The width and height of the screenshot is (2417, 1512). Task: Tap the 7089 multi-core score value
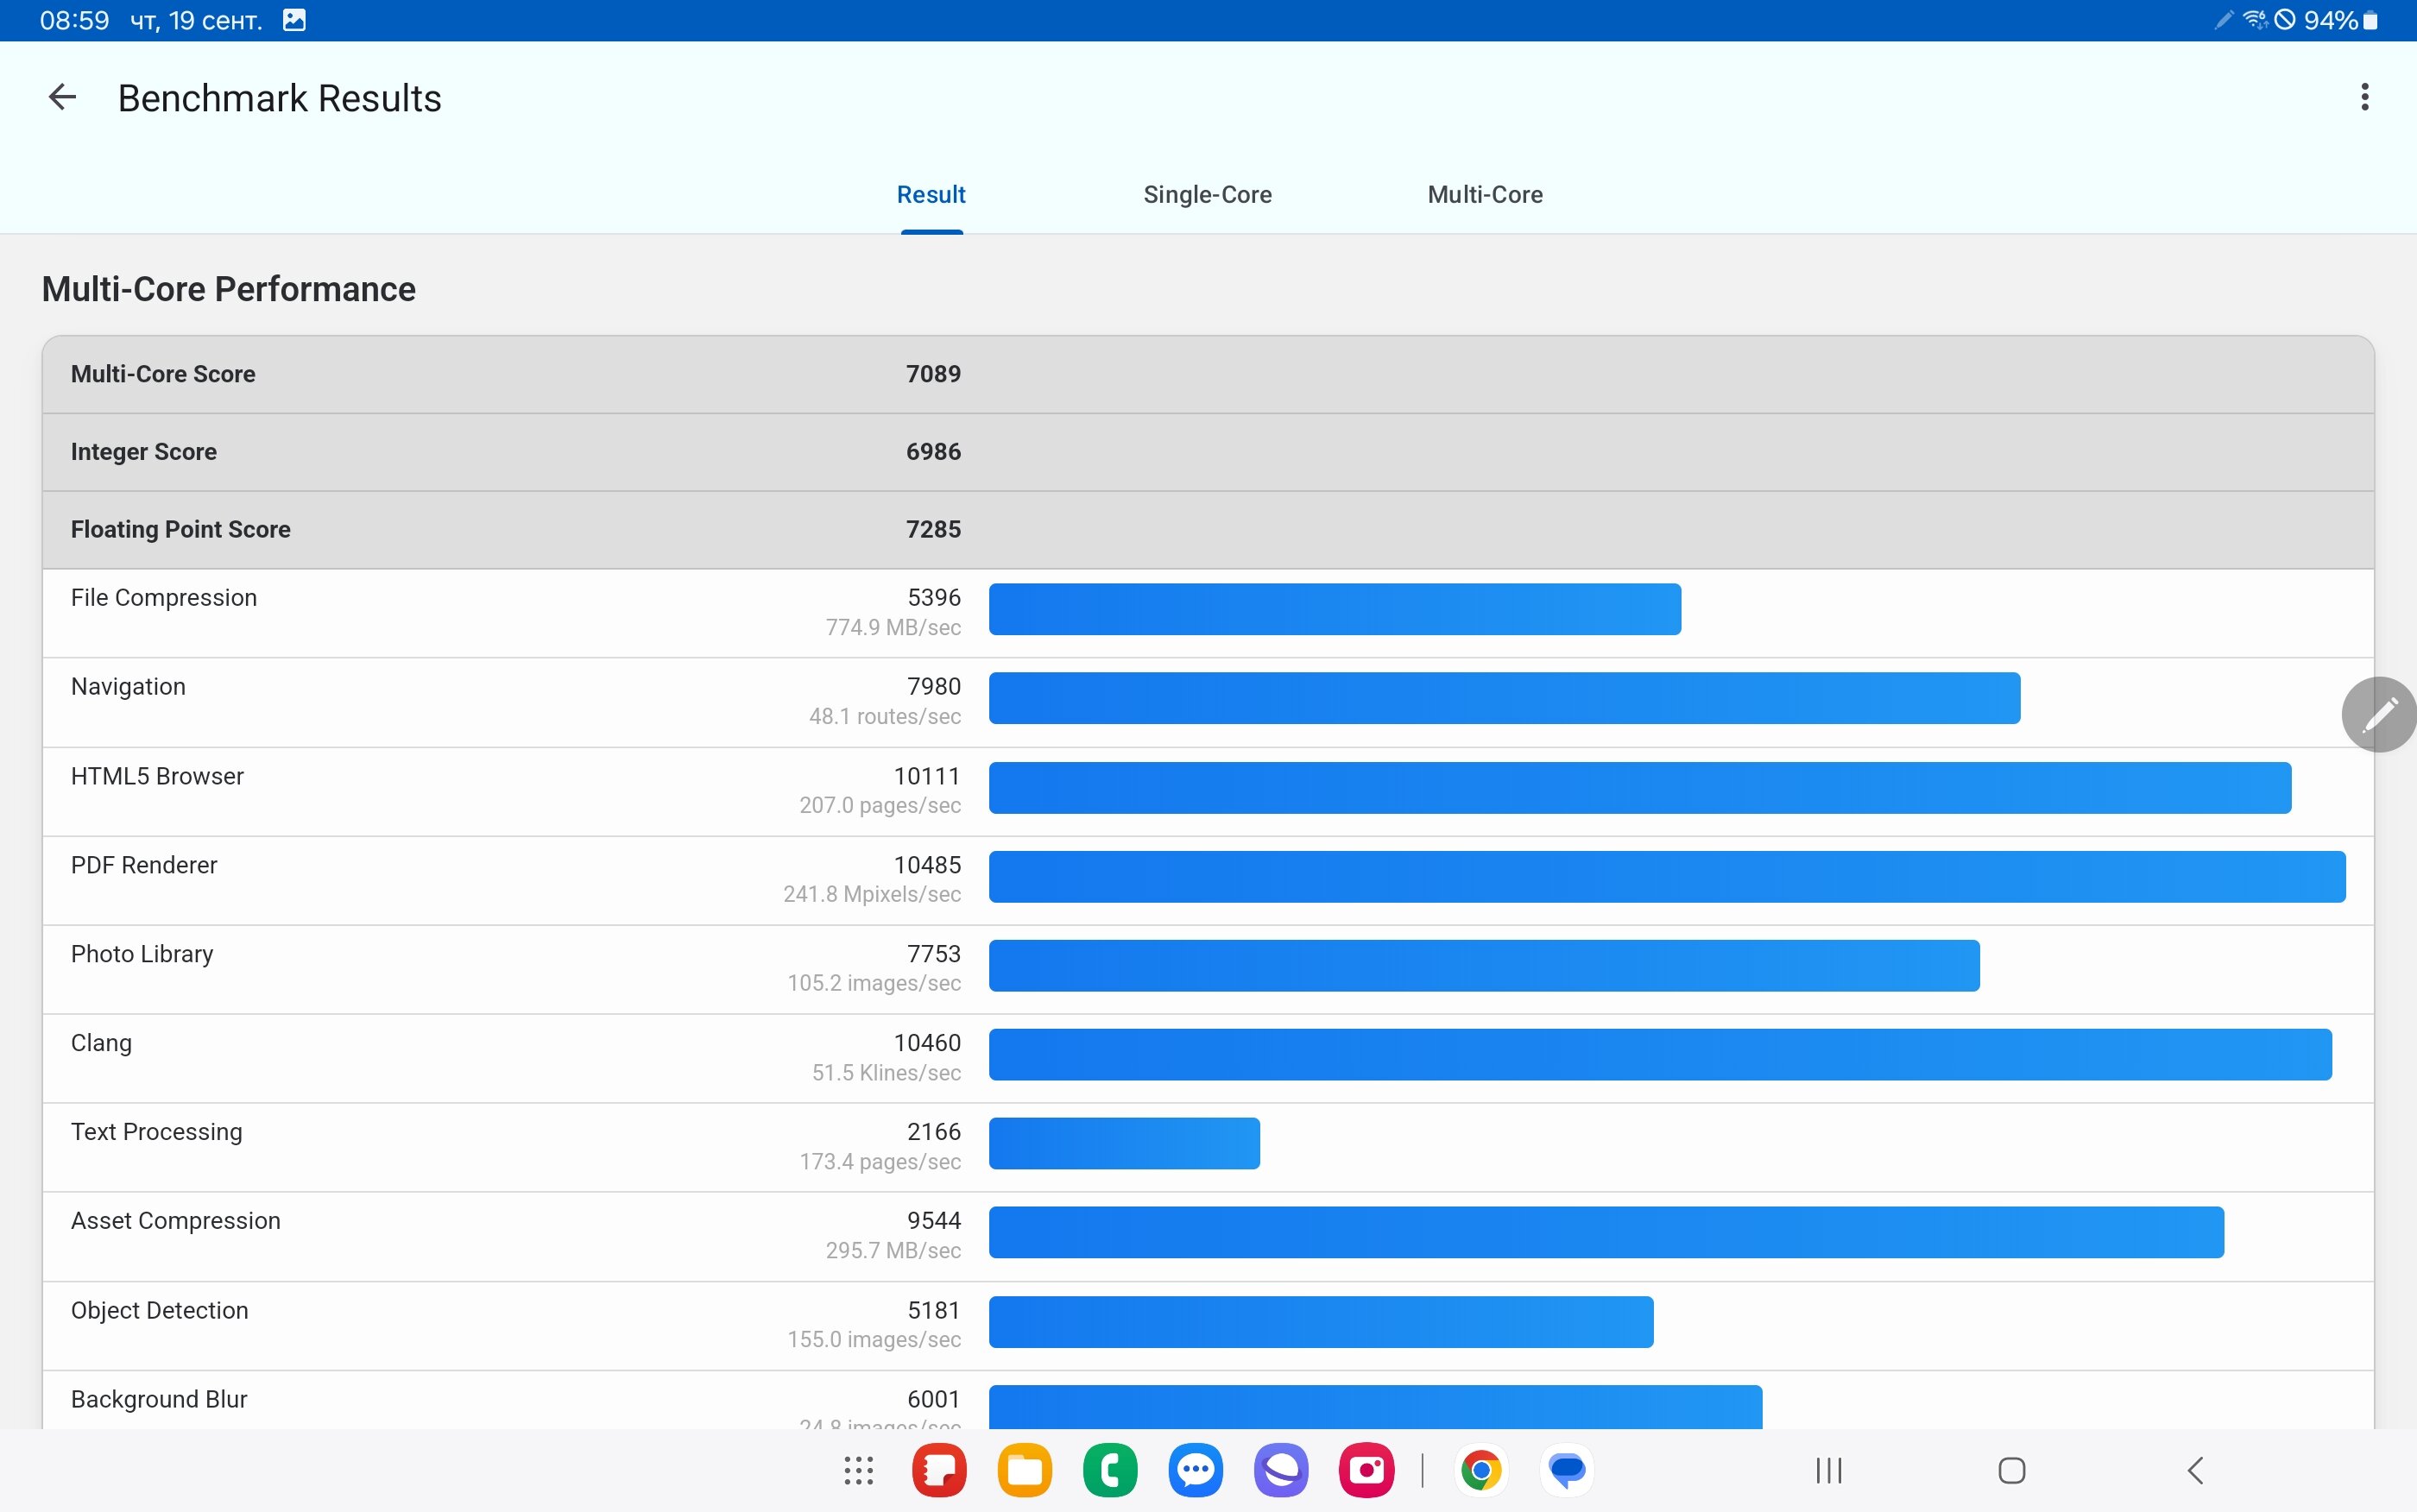coord(933,374)
